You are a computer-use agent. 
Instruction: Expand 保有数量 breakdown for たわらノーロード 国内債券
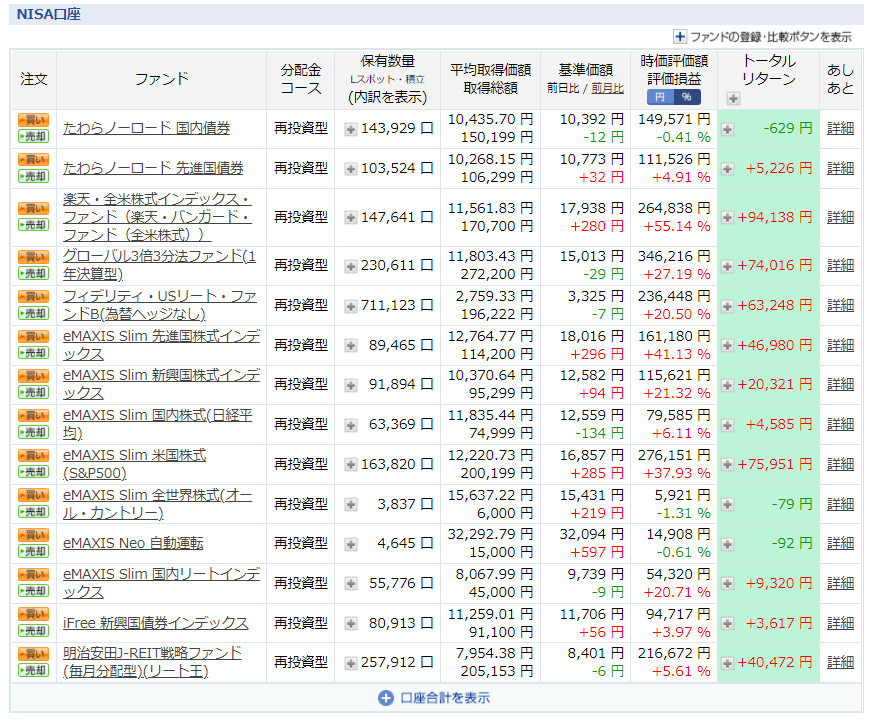pos(351,130)
